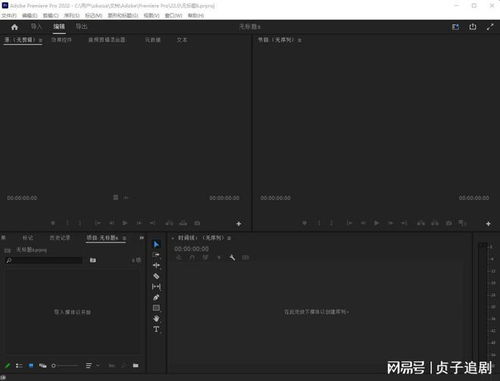Select the Ripple Edit tool
Viewport: 500px width, 381px height.
coord(156,266)
